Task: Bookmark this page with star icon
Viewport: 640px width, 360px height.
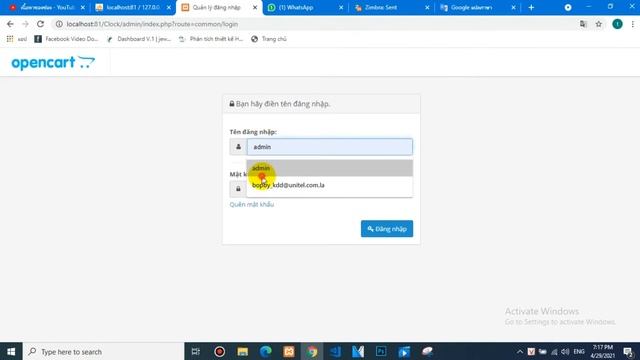Action: [598, 24]
